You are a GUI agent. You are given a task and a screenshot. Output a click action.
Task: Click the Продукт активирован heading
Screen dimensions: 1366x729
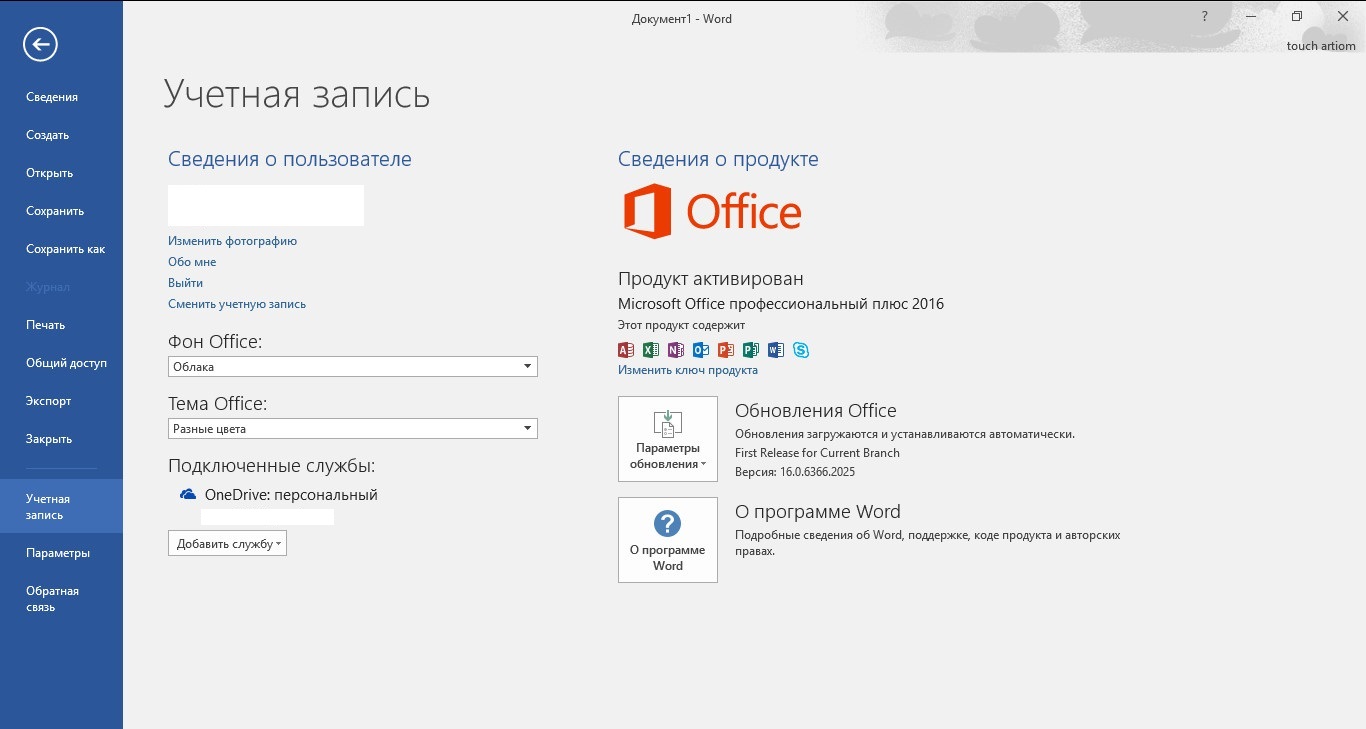711,279
